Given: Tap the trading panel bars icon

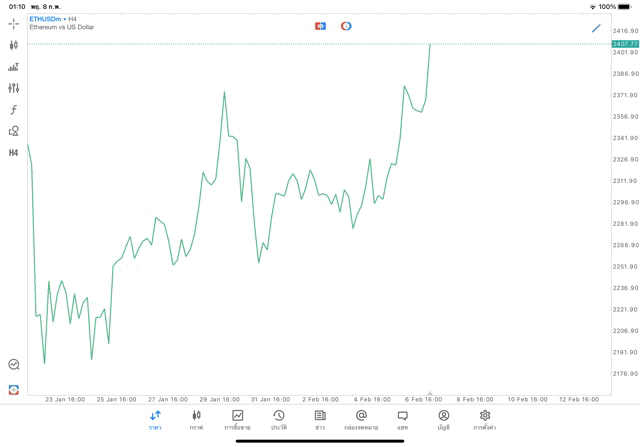Looking at the screenshot, I should pyautogui.click(x=13, y=67).
